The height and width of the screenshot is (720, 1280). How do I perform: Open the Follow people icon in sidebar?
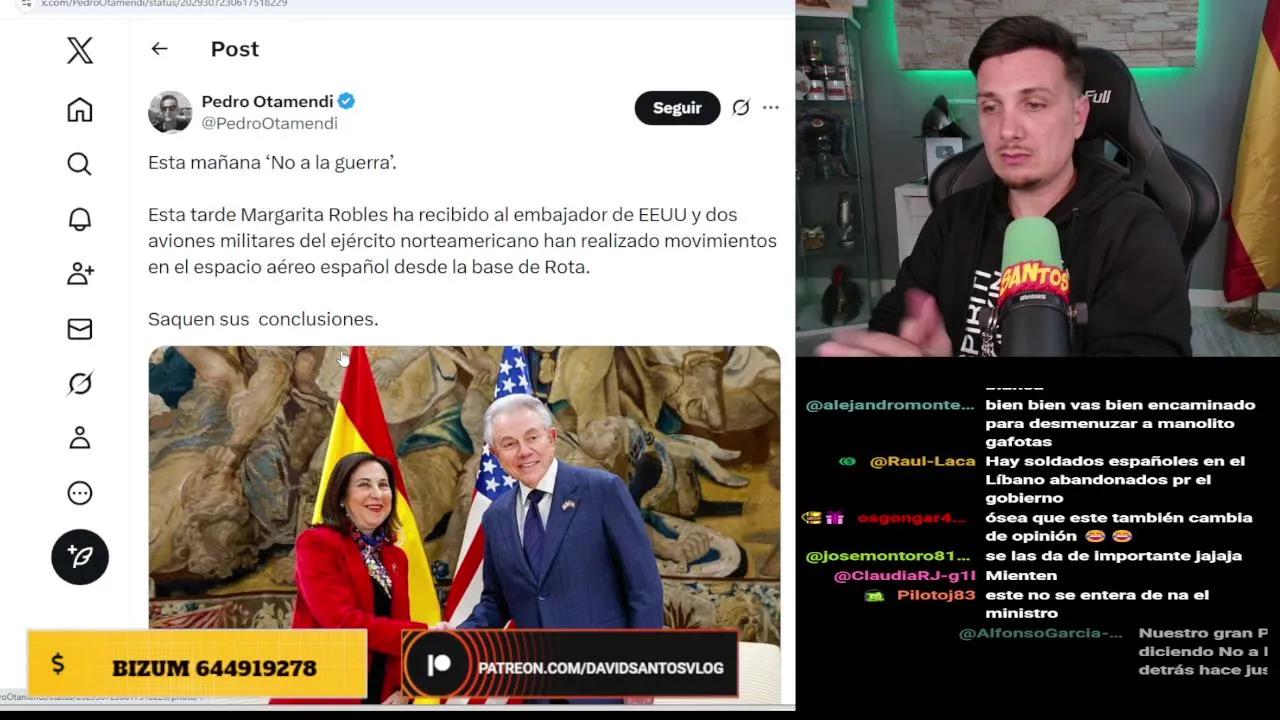[x=80, y=274]
